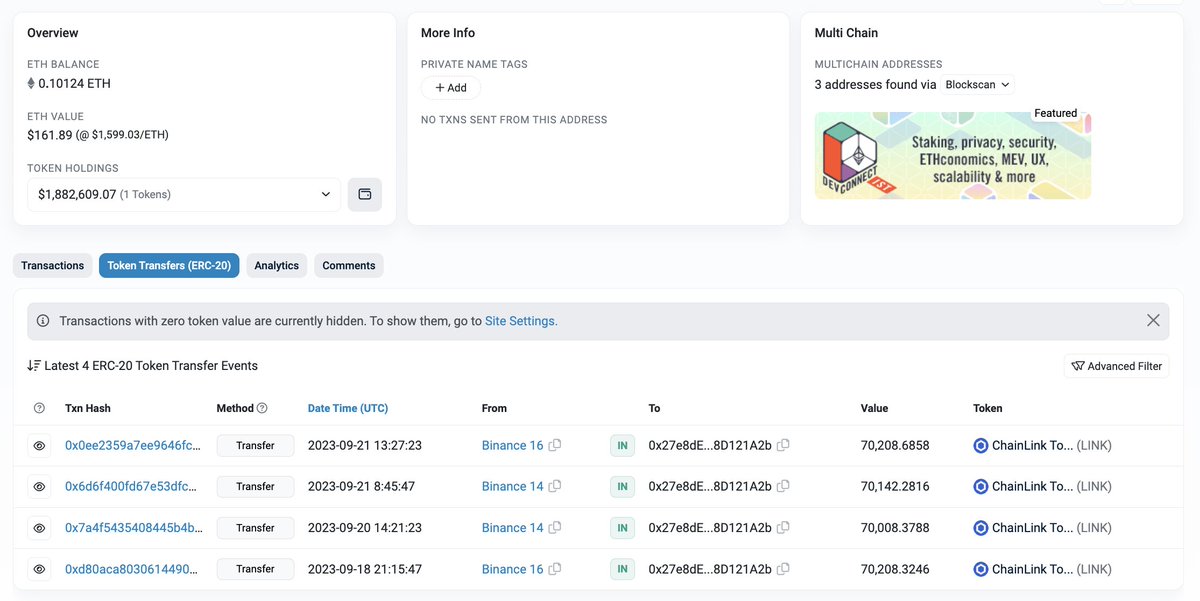Click the Add button under Private Name Tags
Image resolution: width=1200 pixels, height=601 pixels.
450,87
